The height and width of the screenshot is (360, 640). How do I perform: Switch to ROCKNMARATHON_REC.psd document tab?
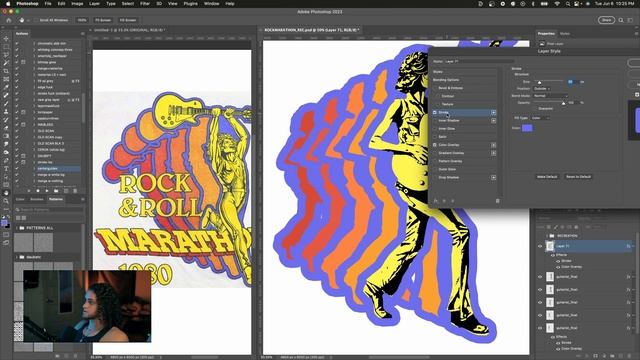click(311, 30)
